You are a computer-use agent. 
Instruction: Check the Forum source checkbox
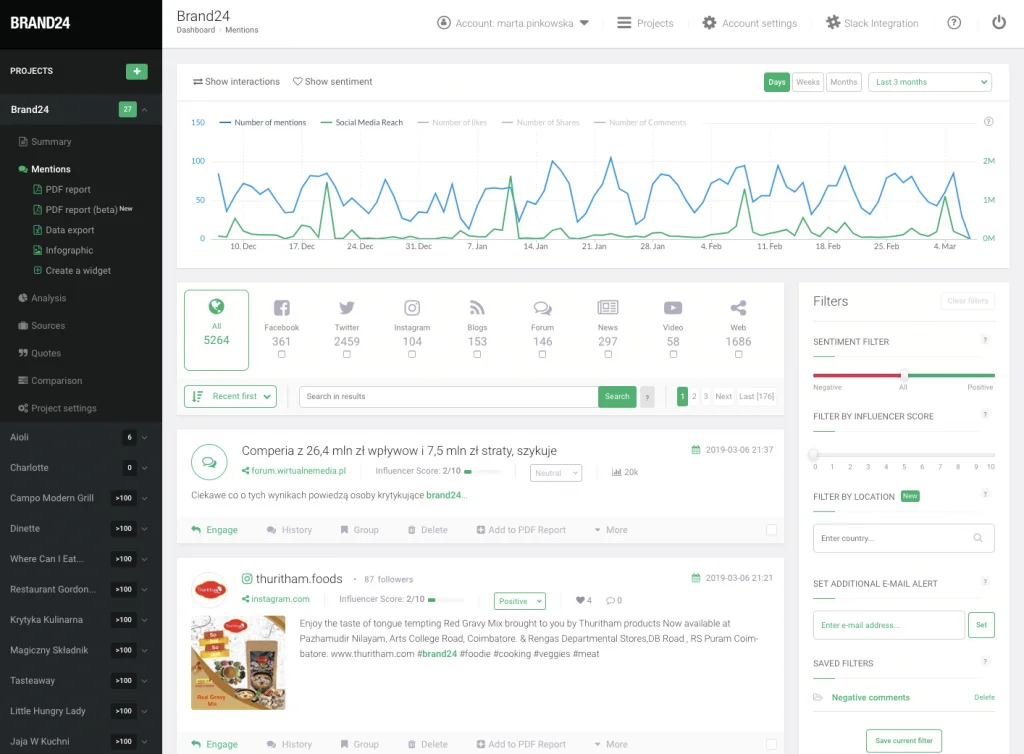(542, 354)
